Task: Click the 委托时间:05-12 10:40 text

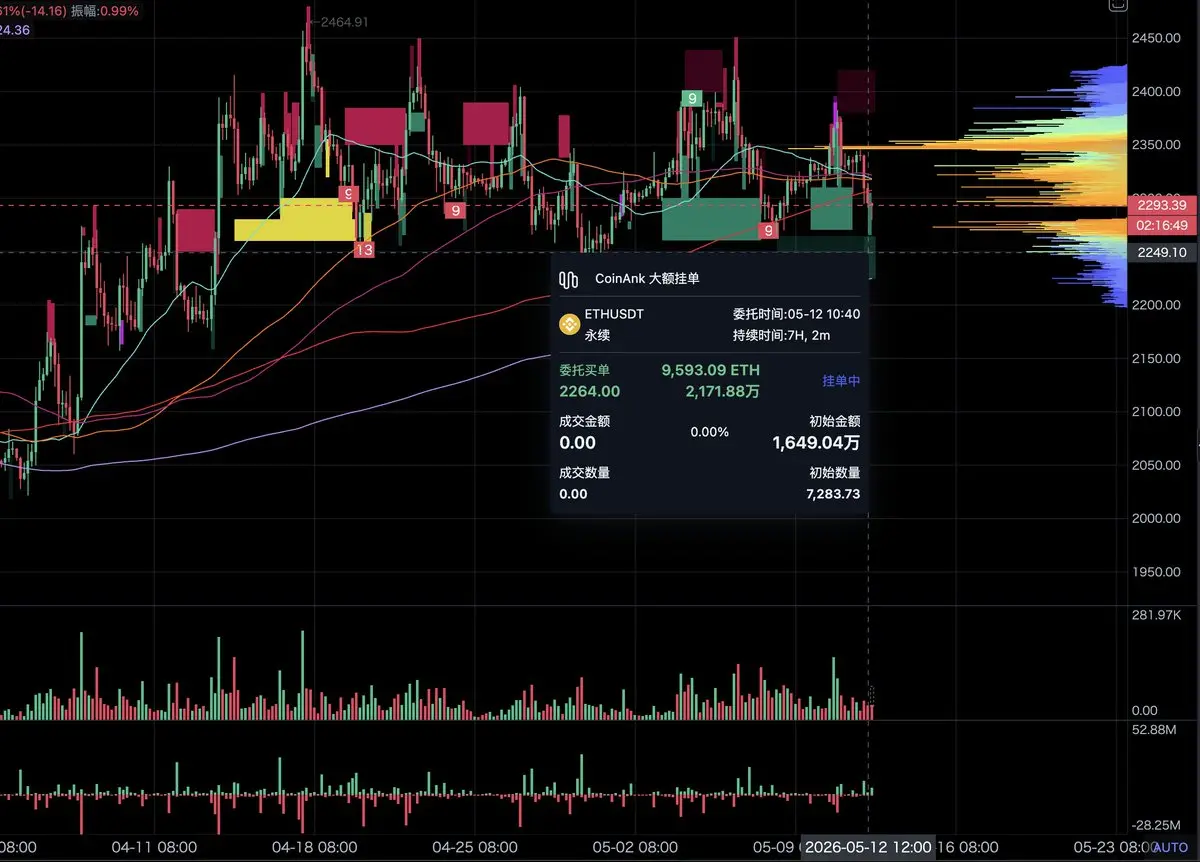Action: tap(796, 314)
